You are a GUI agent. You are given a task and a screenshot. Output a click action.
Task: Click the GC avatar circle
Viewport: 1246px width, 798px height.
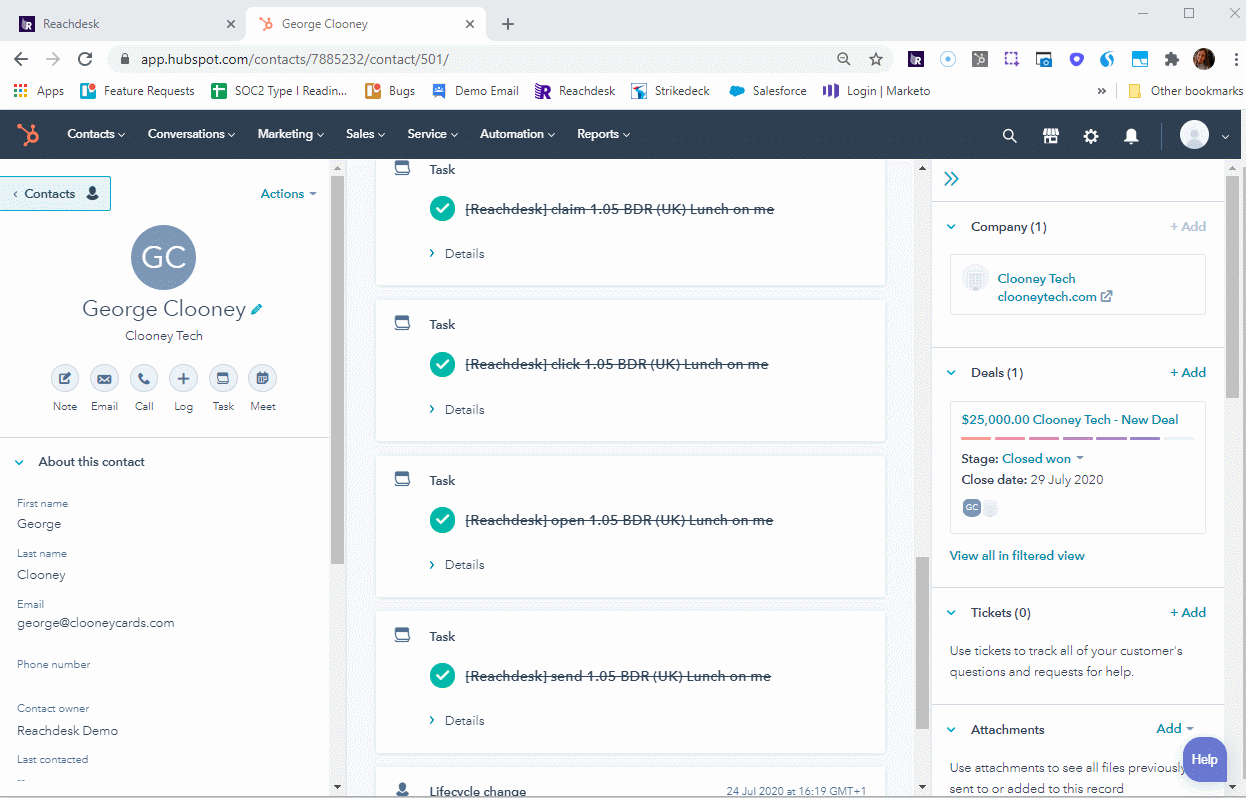pos(164,257)
